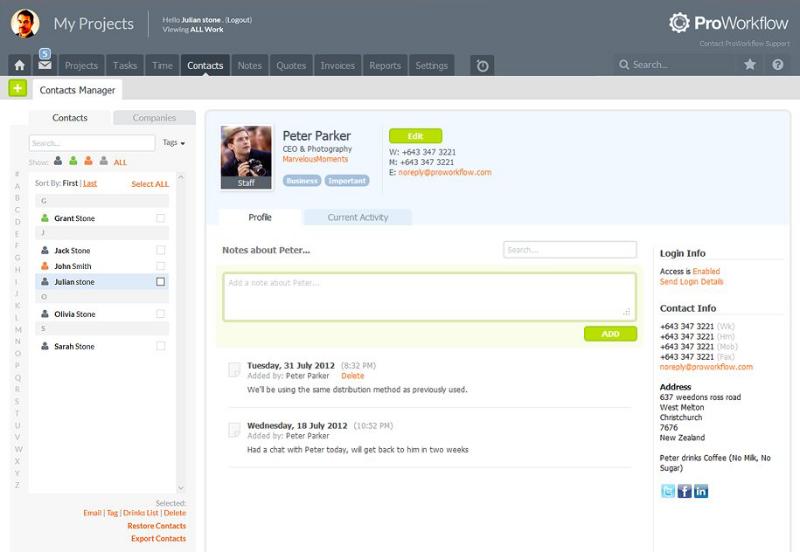The height and width of the screenshot is (552, 800).
Task: Open the Settings tab
Action: click(x=432, y=65)
